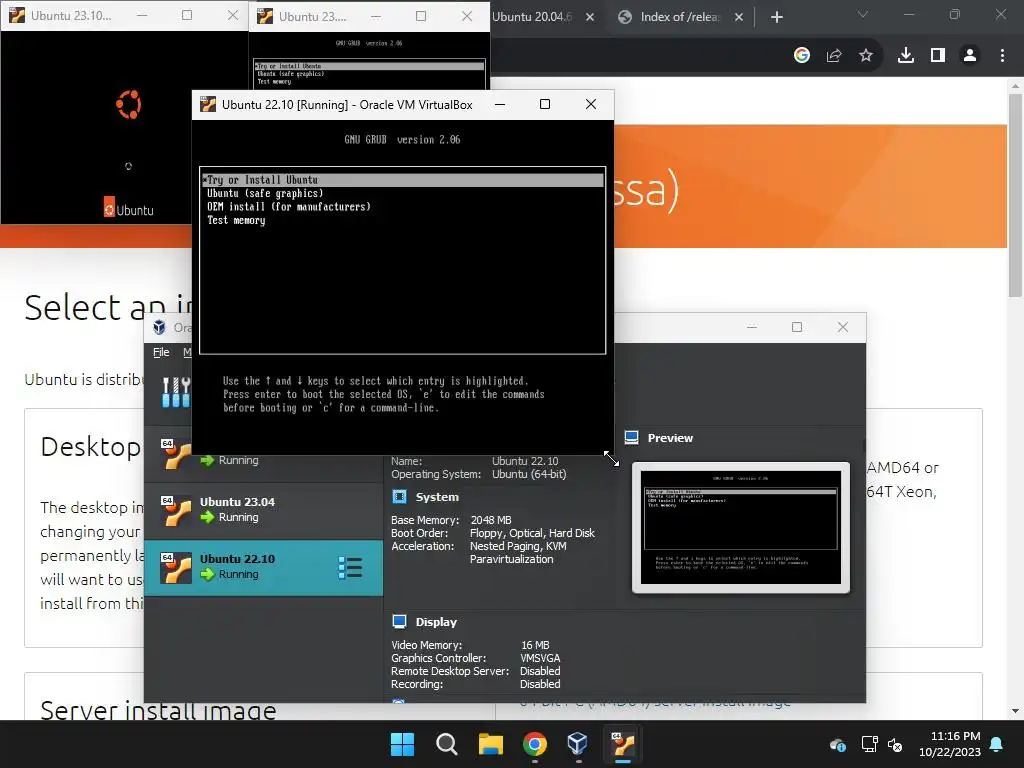Open VirtualBox Manager taskbar icon
1024x768 pixels.
pyautogui.click(x=578, y=744)
